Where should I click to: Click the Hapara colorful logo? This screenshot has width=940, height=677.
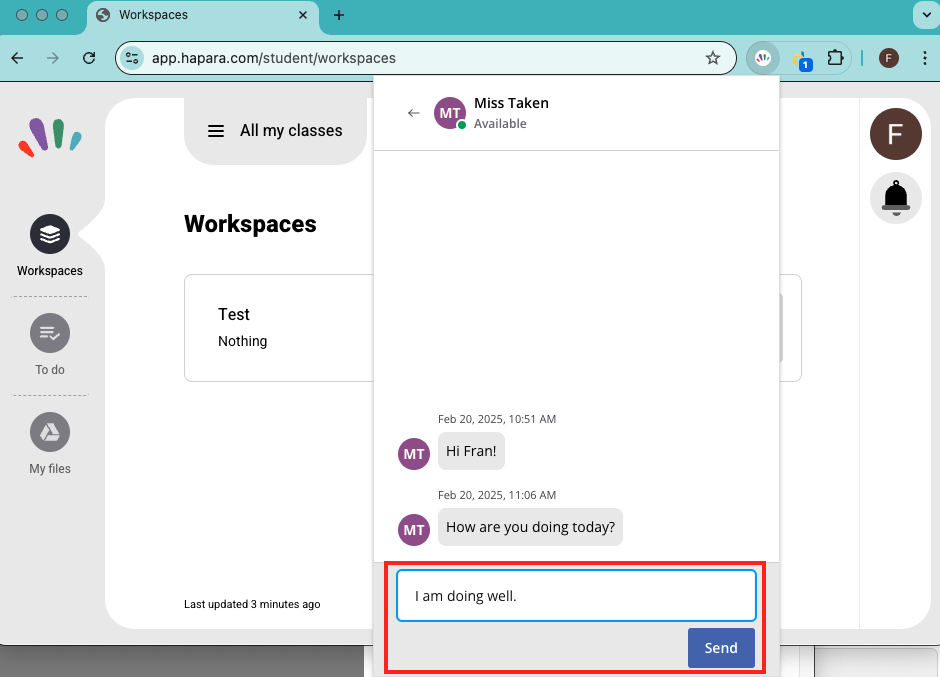[x=50, y=137]
